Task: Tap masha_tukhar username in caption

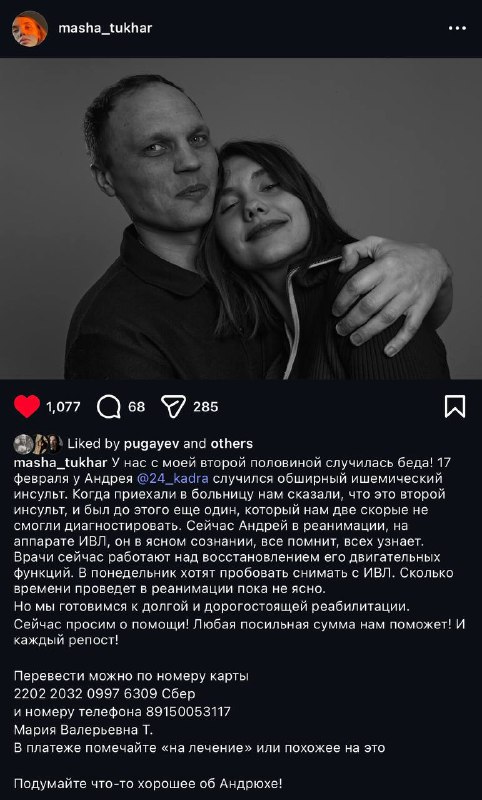Action: coord(60,463)
